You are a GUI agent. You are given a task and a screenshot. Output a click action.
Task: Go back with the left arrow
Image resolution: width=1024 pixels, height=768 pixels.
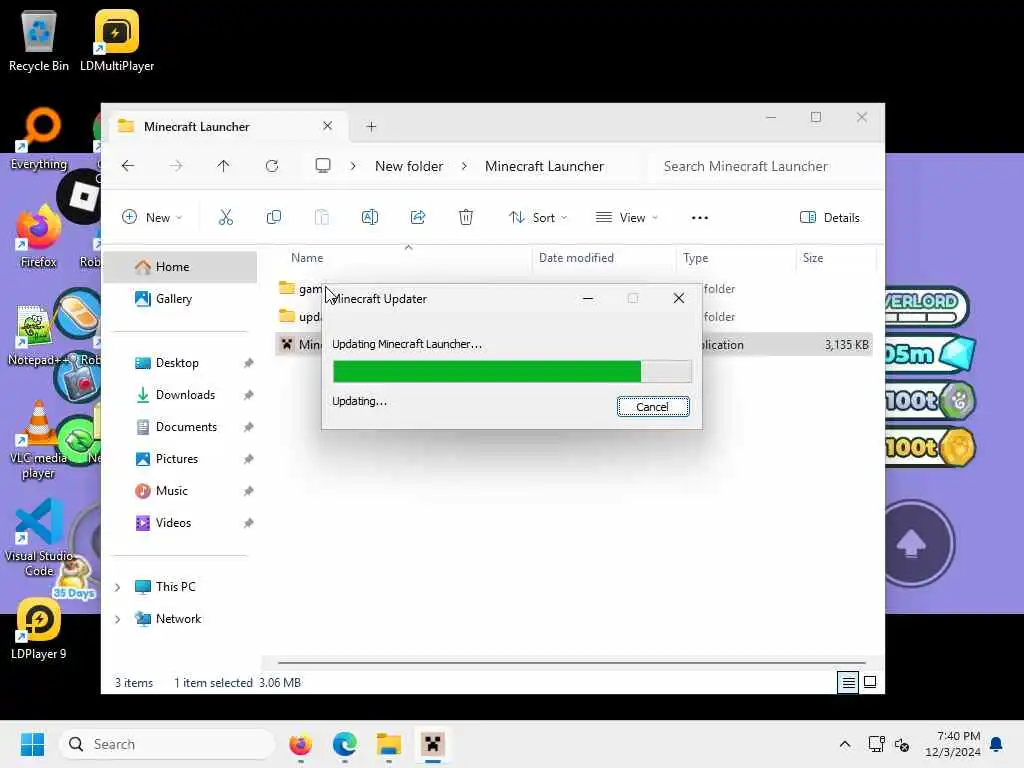(x=128, y=166)
